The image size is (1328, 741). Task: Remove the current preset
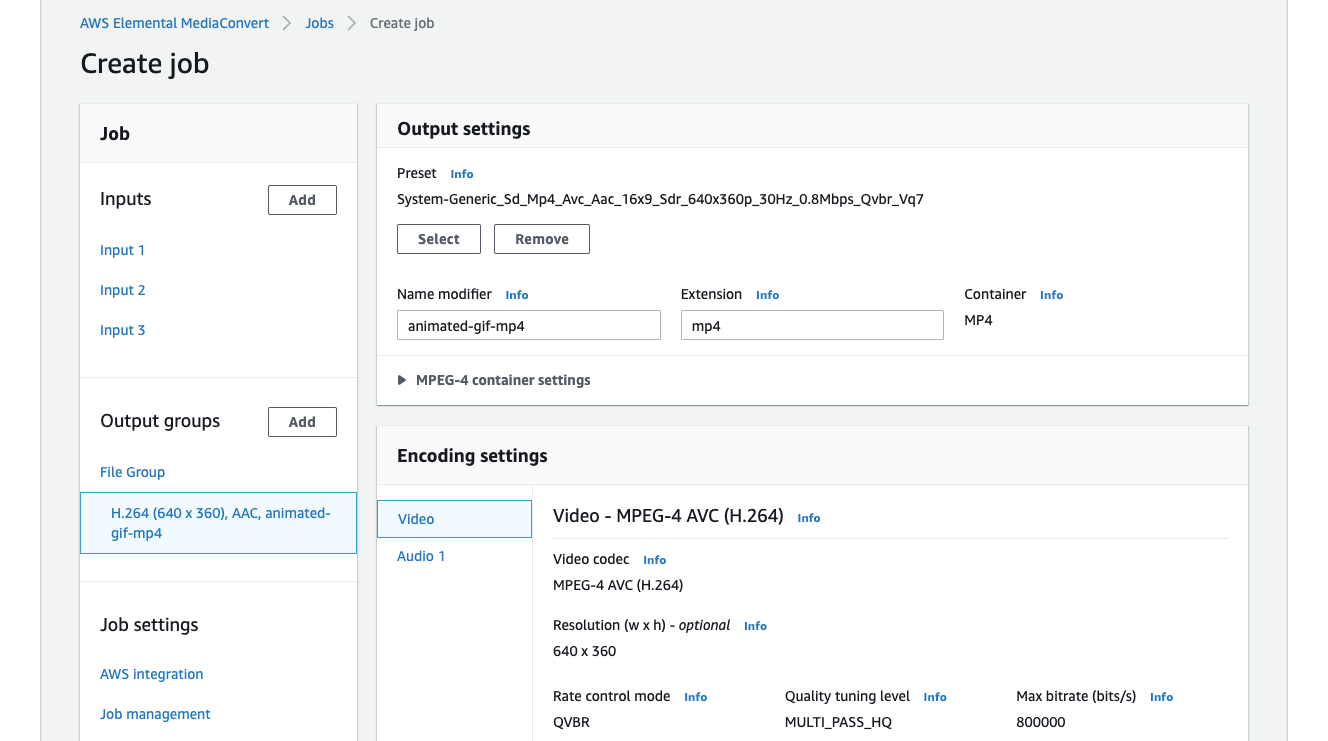pyautogui.click(x=541, y=239)
